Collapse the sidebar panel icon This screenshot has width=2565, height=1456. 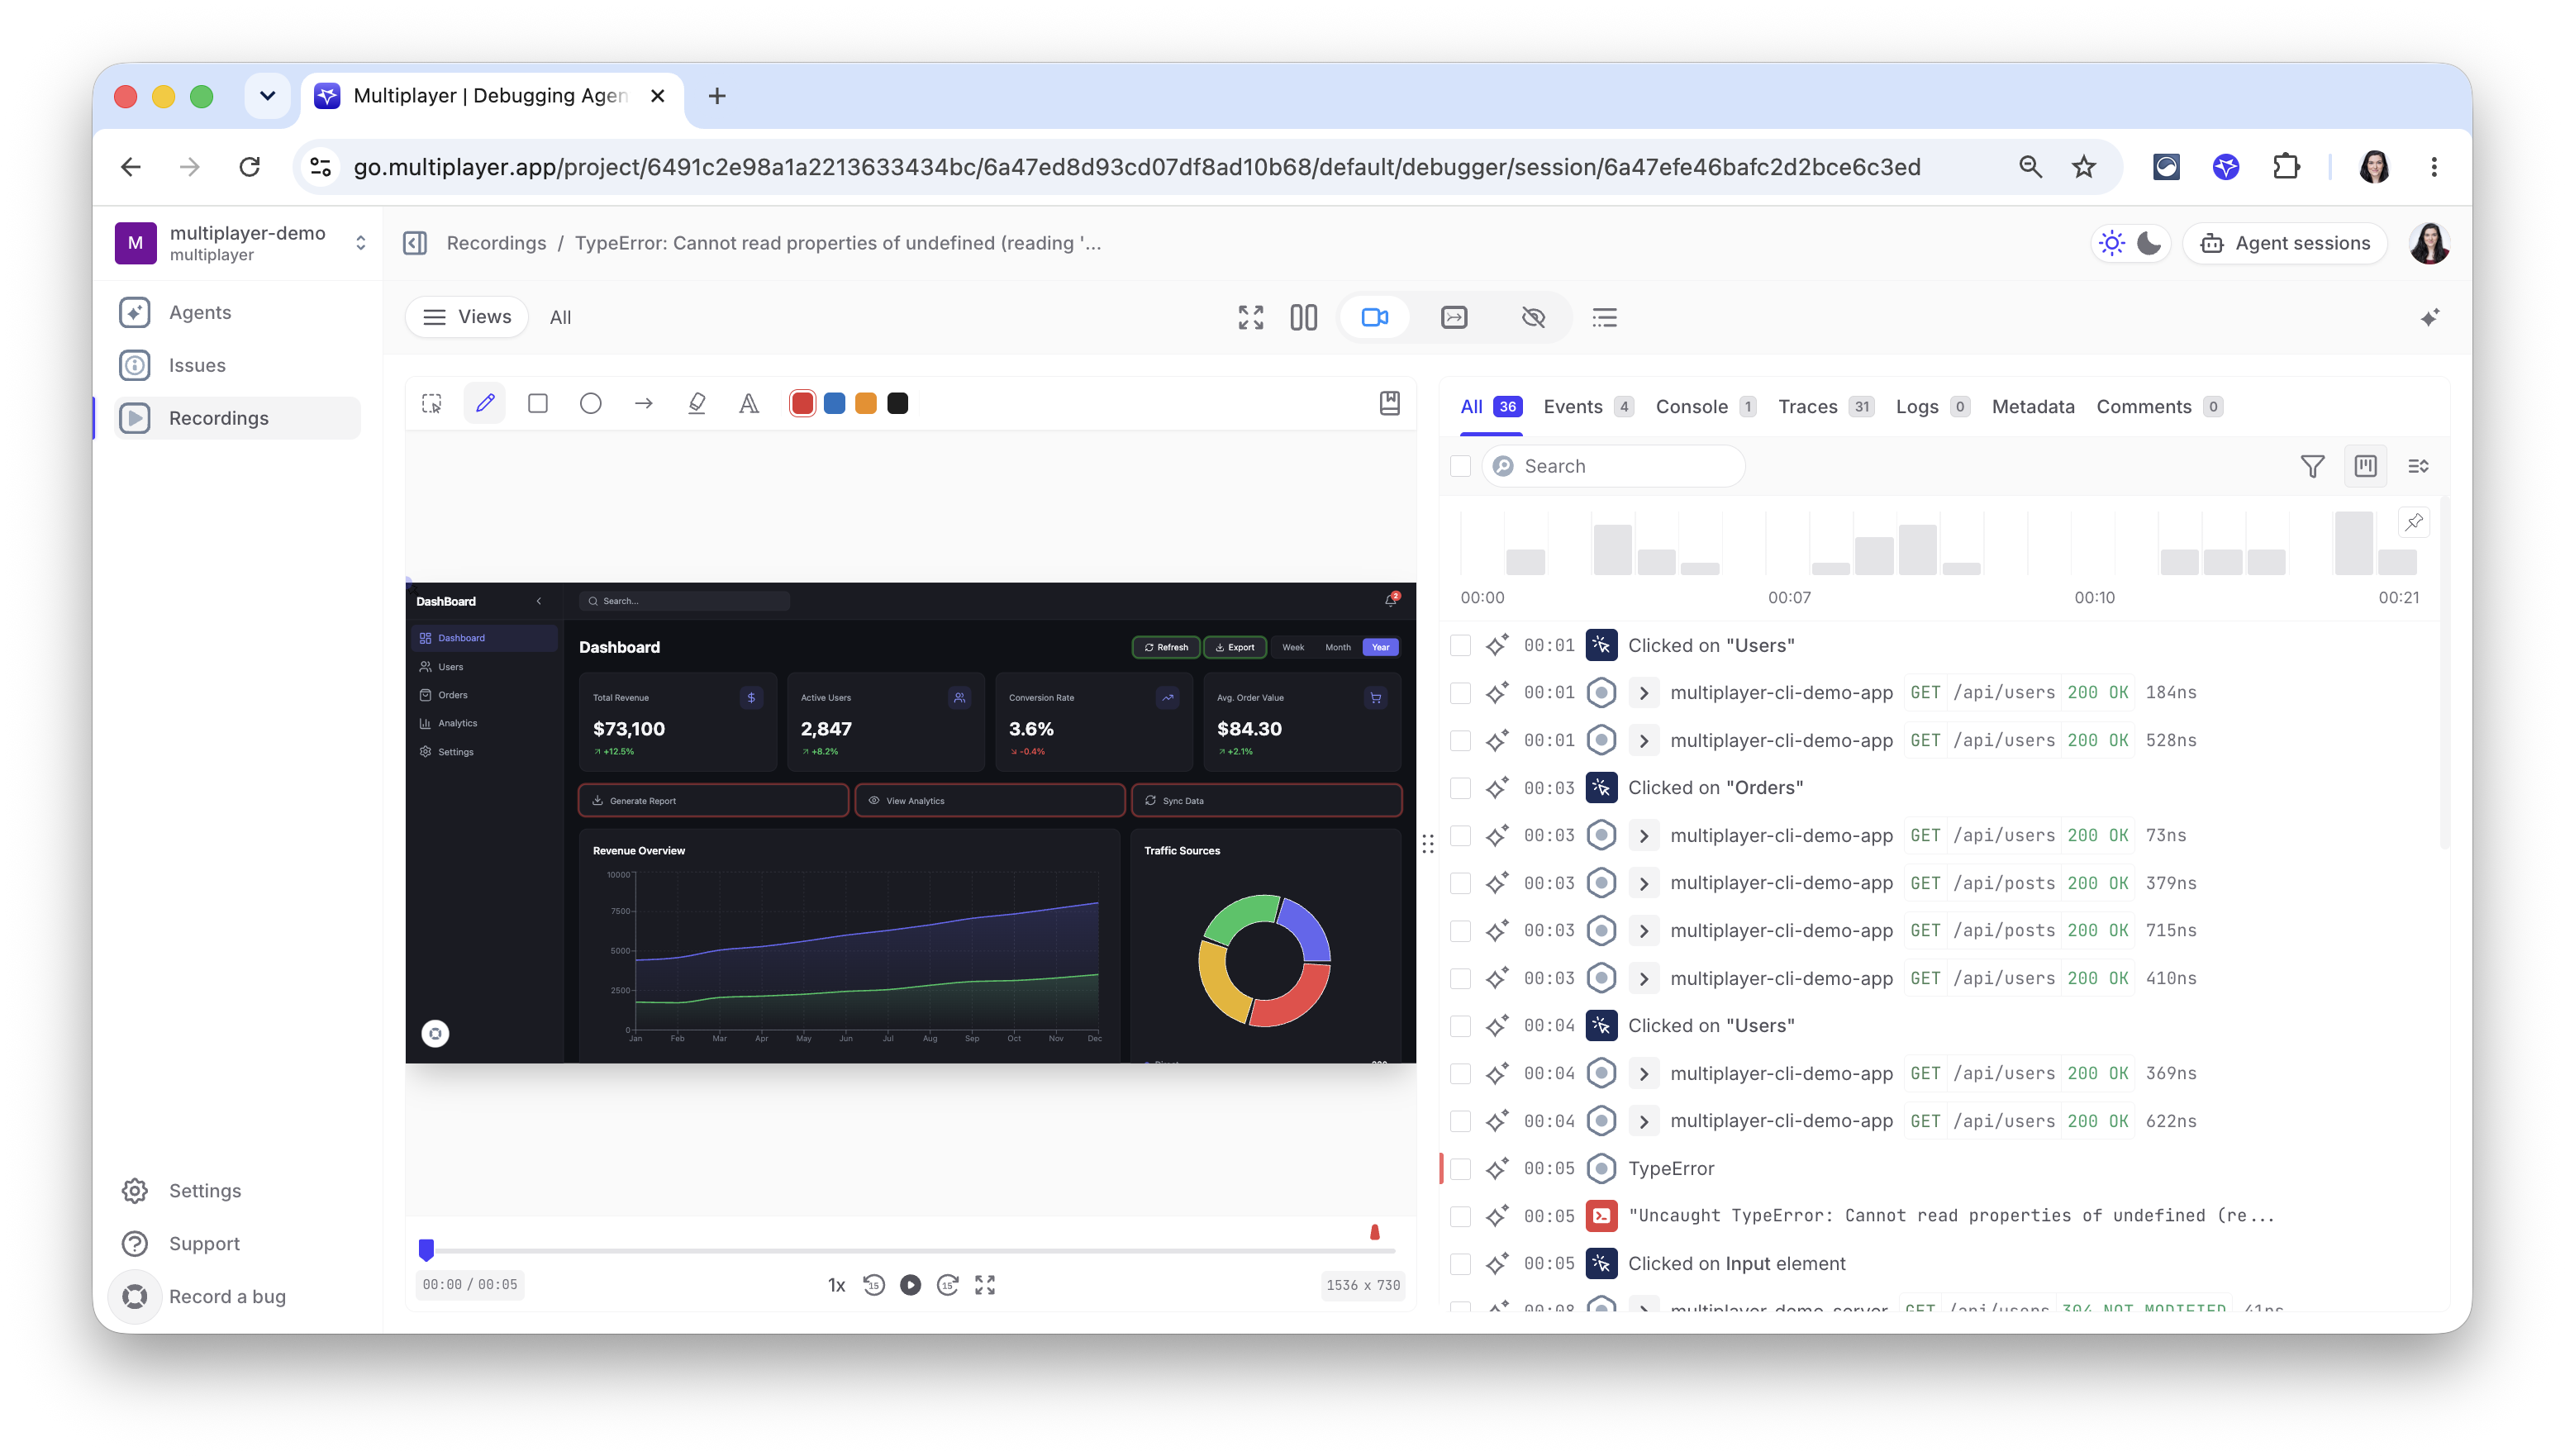(x=415, y=243)
